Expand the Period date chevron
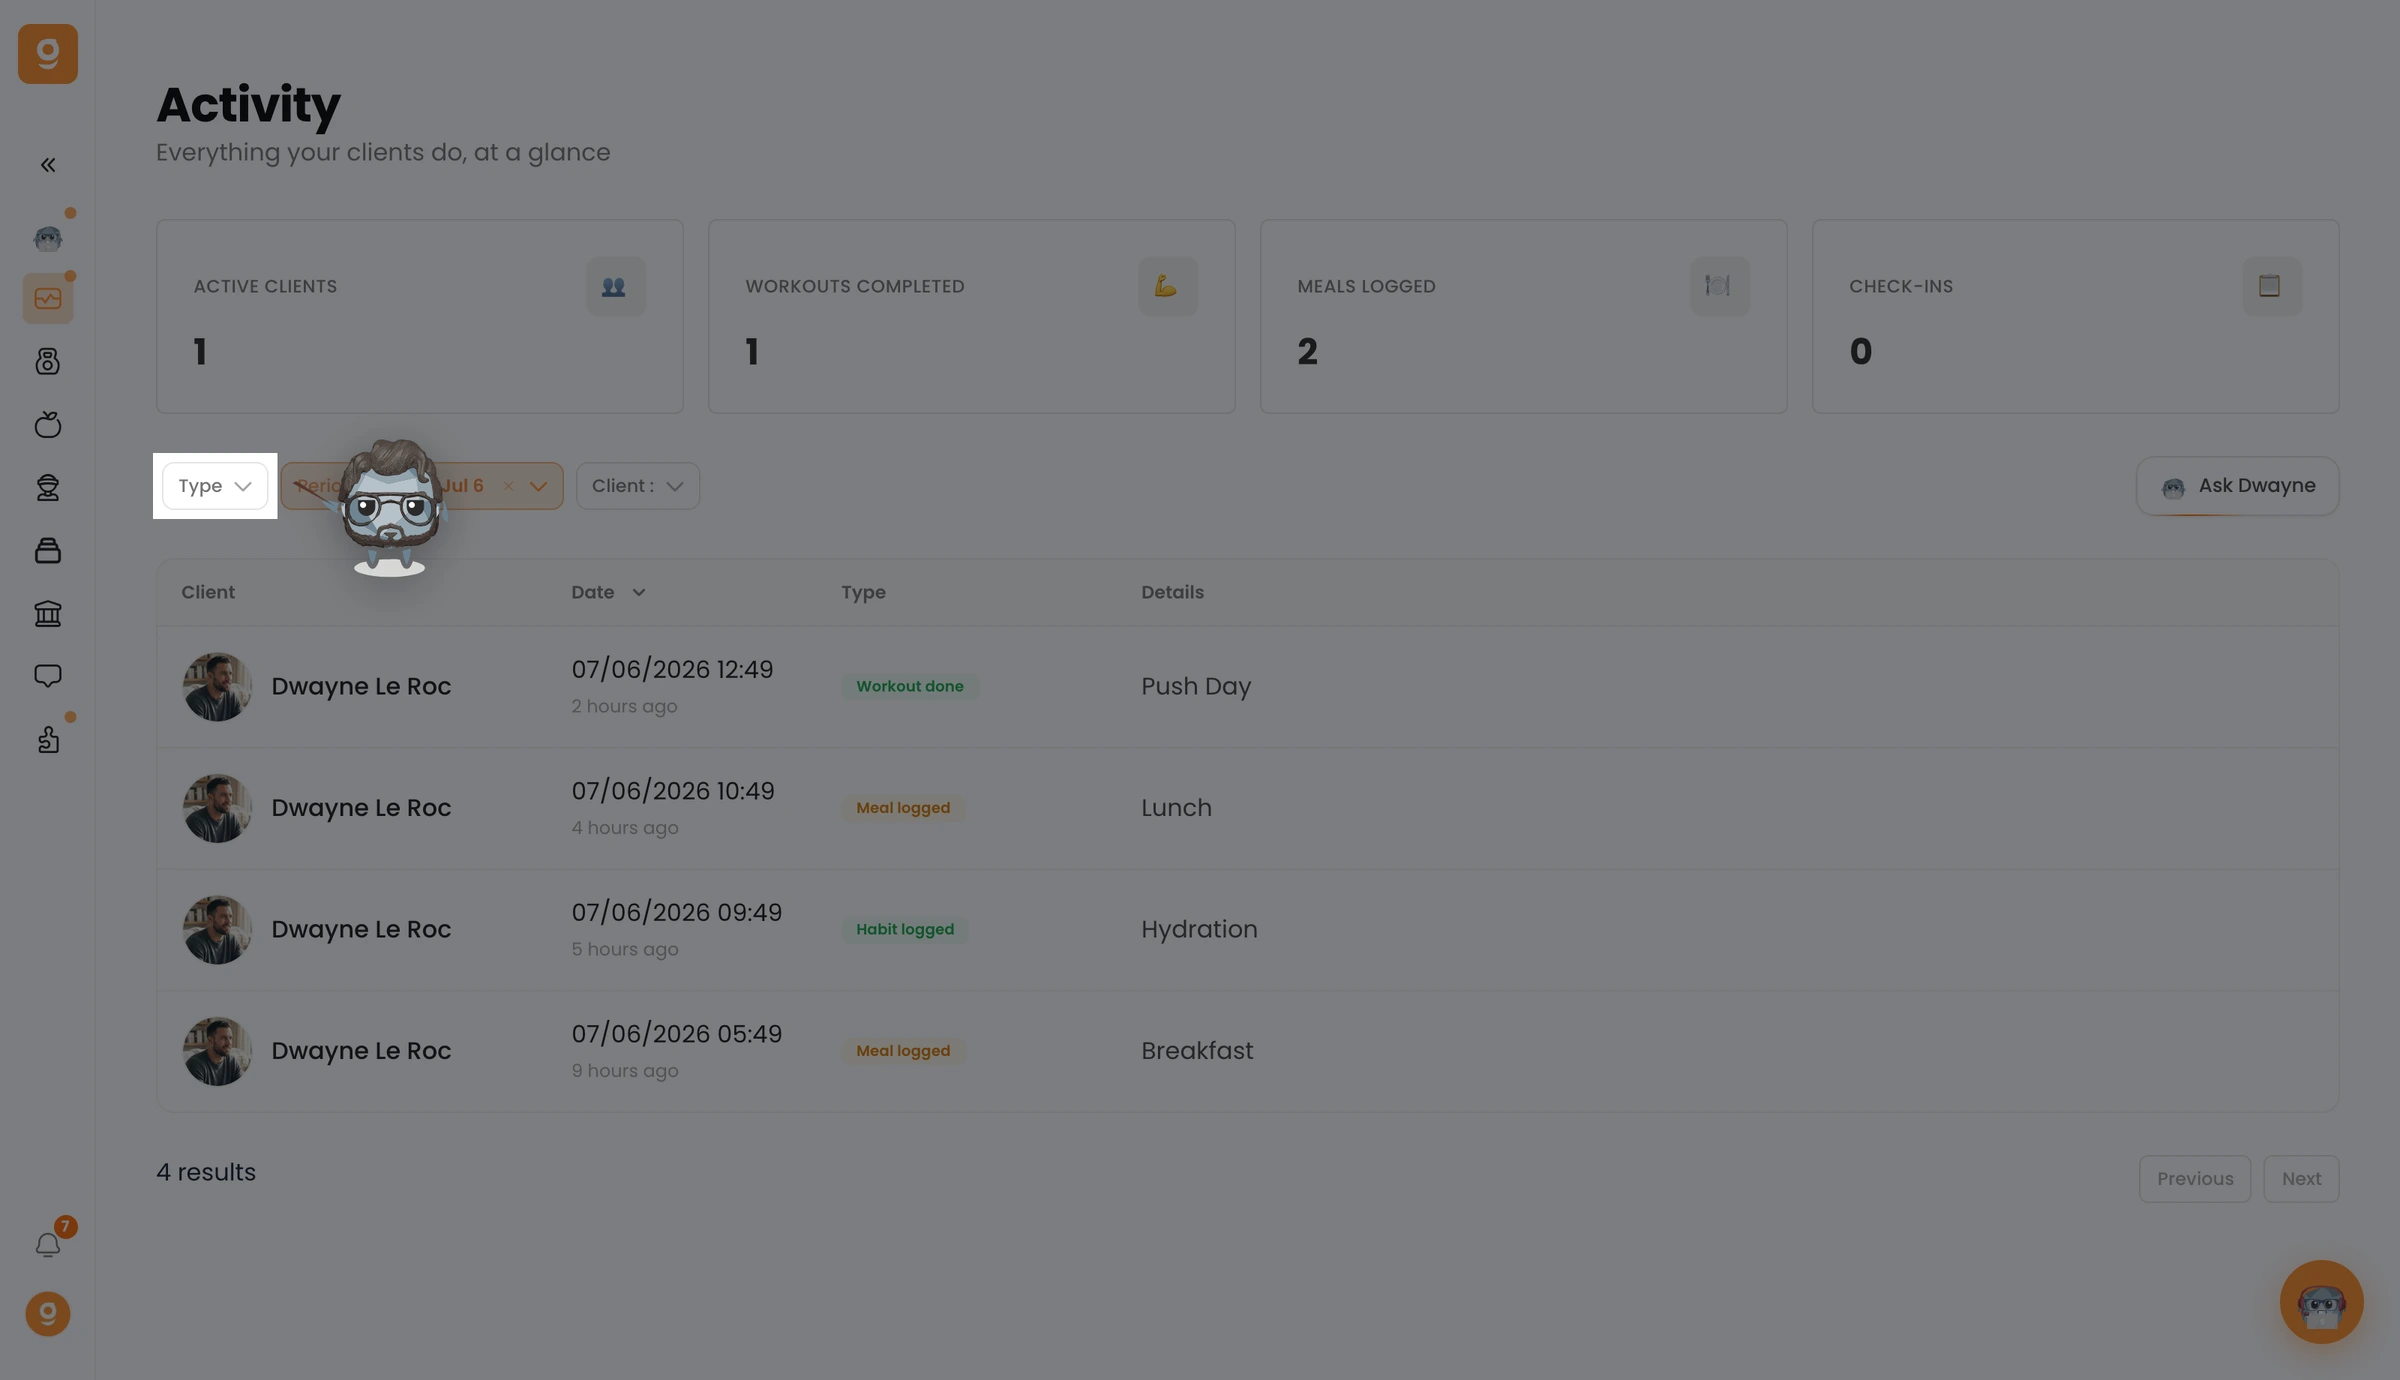Screen dimensions: 2400x1380 coord(538,486)
